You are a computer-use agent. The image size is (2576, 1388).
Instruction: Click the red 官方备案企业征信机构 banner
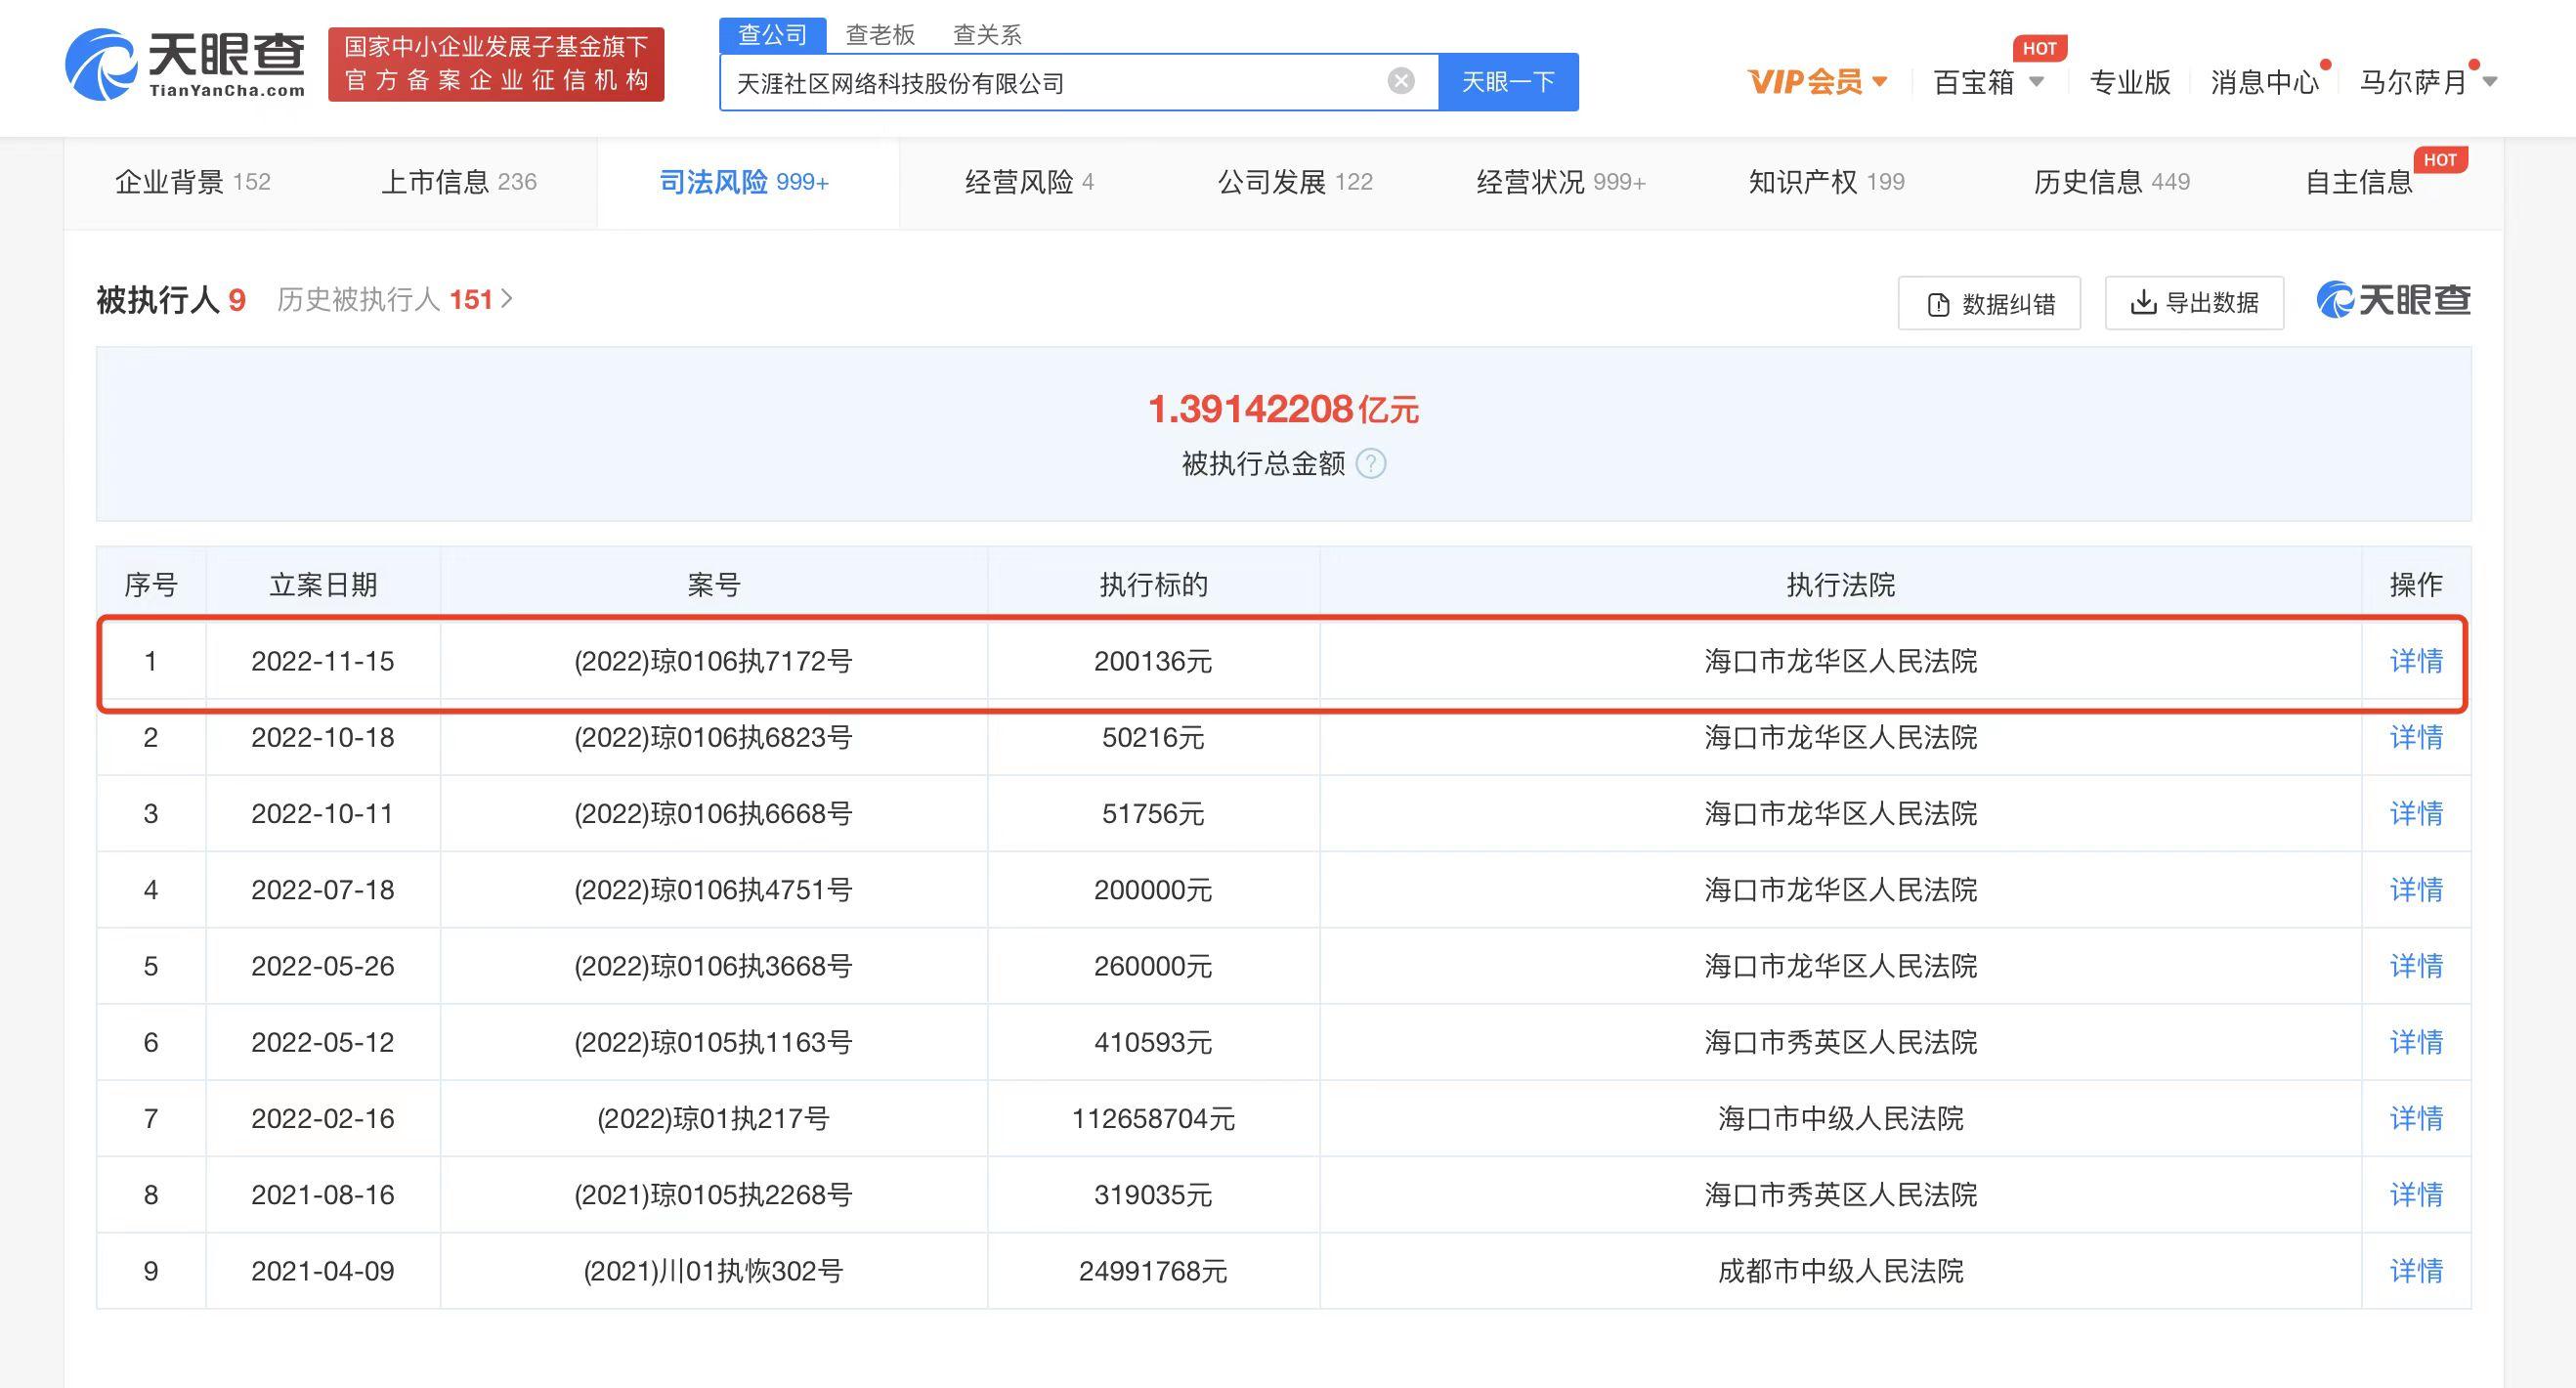496,64
